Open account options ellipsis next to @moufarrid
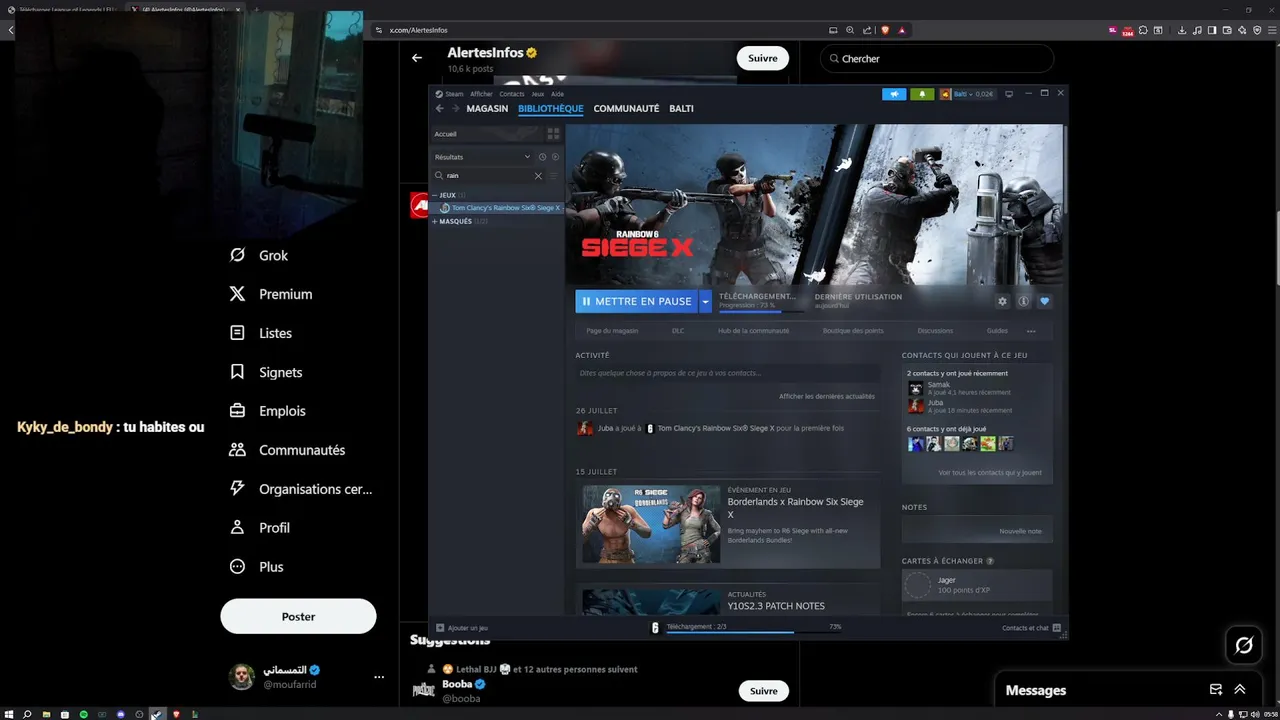The width and height of the screenshot is (1280, 720). click(x=379, y=677)
